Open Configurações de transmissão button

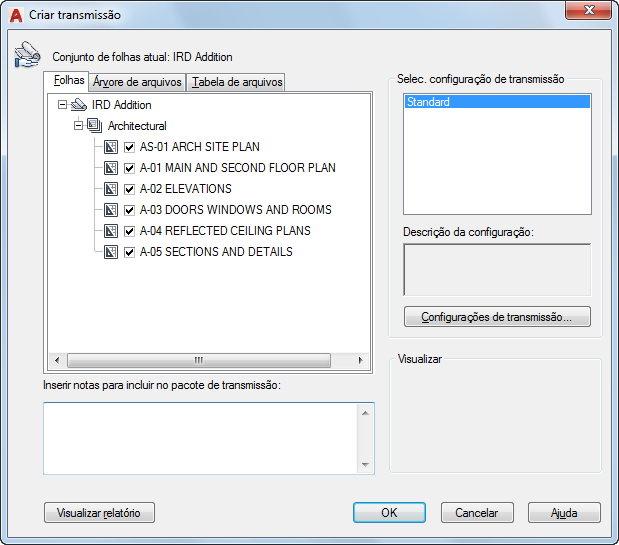click(497, 317)
